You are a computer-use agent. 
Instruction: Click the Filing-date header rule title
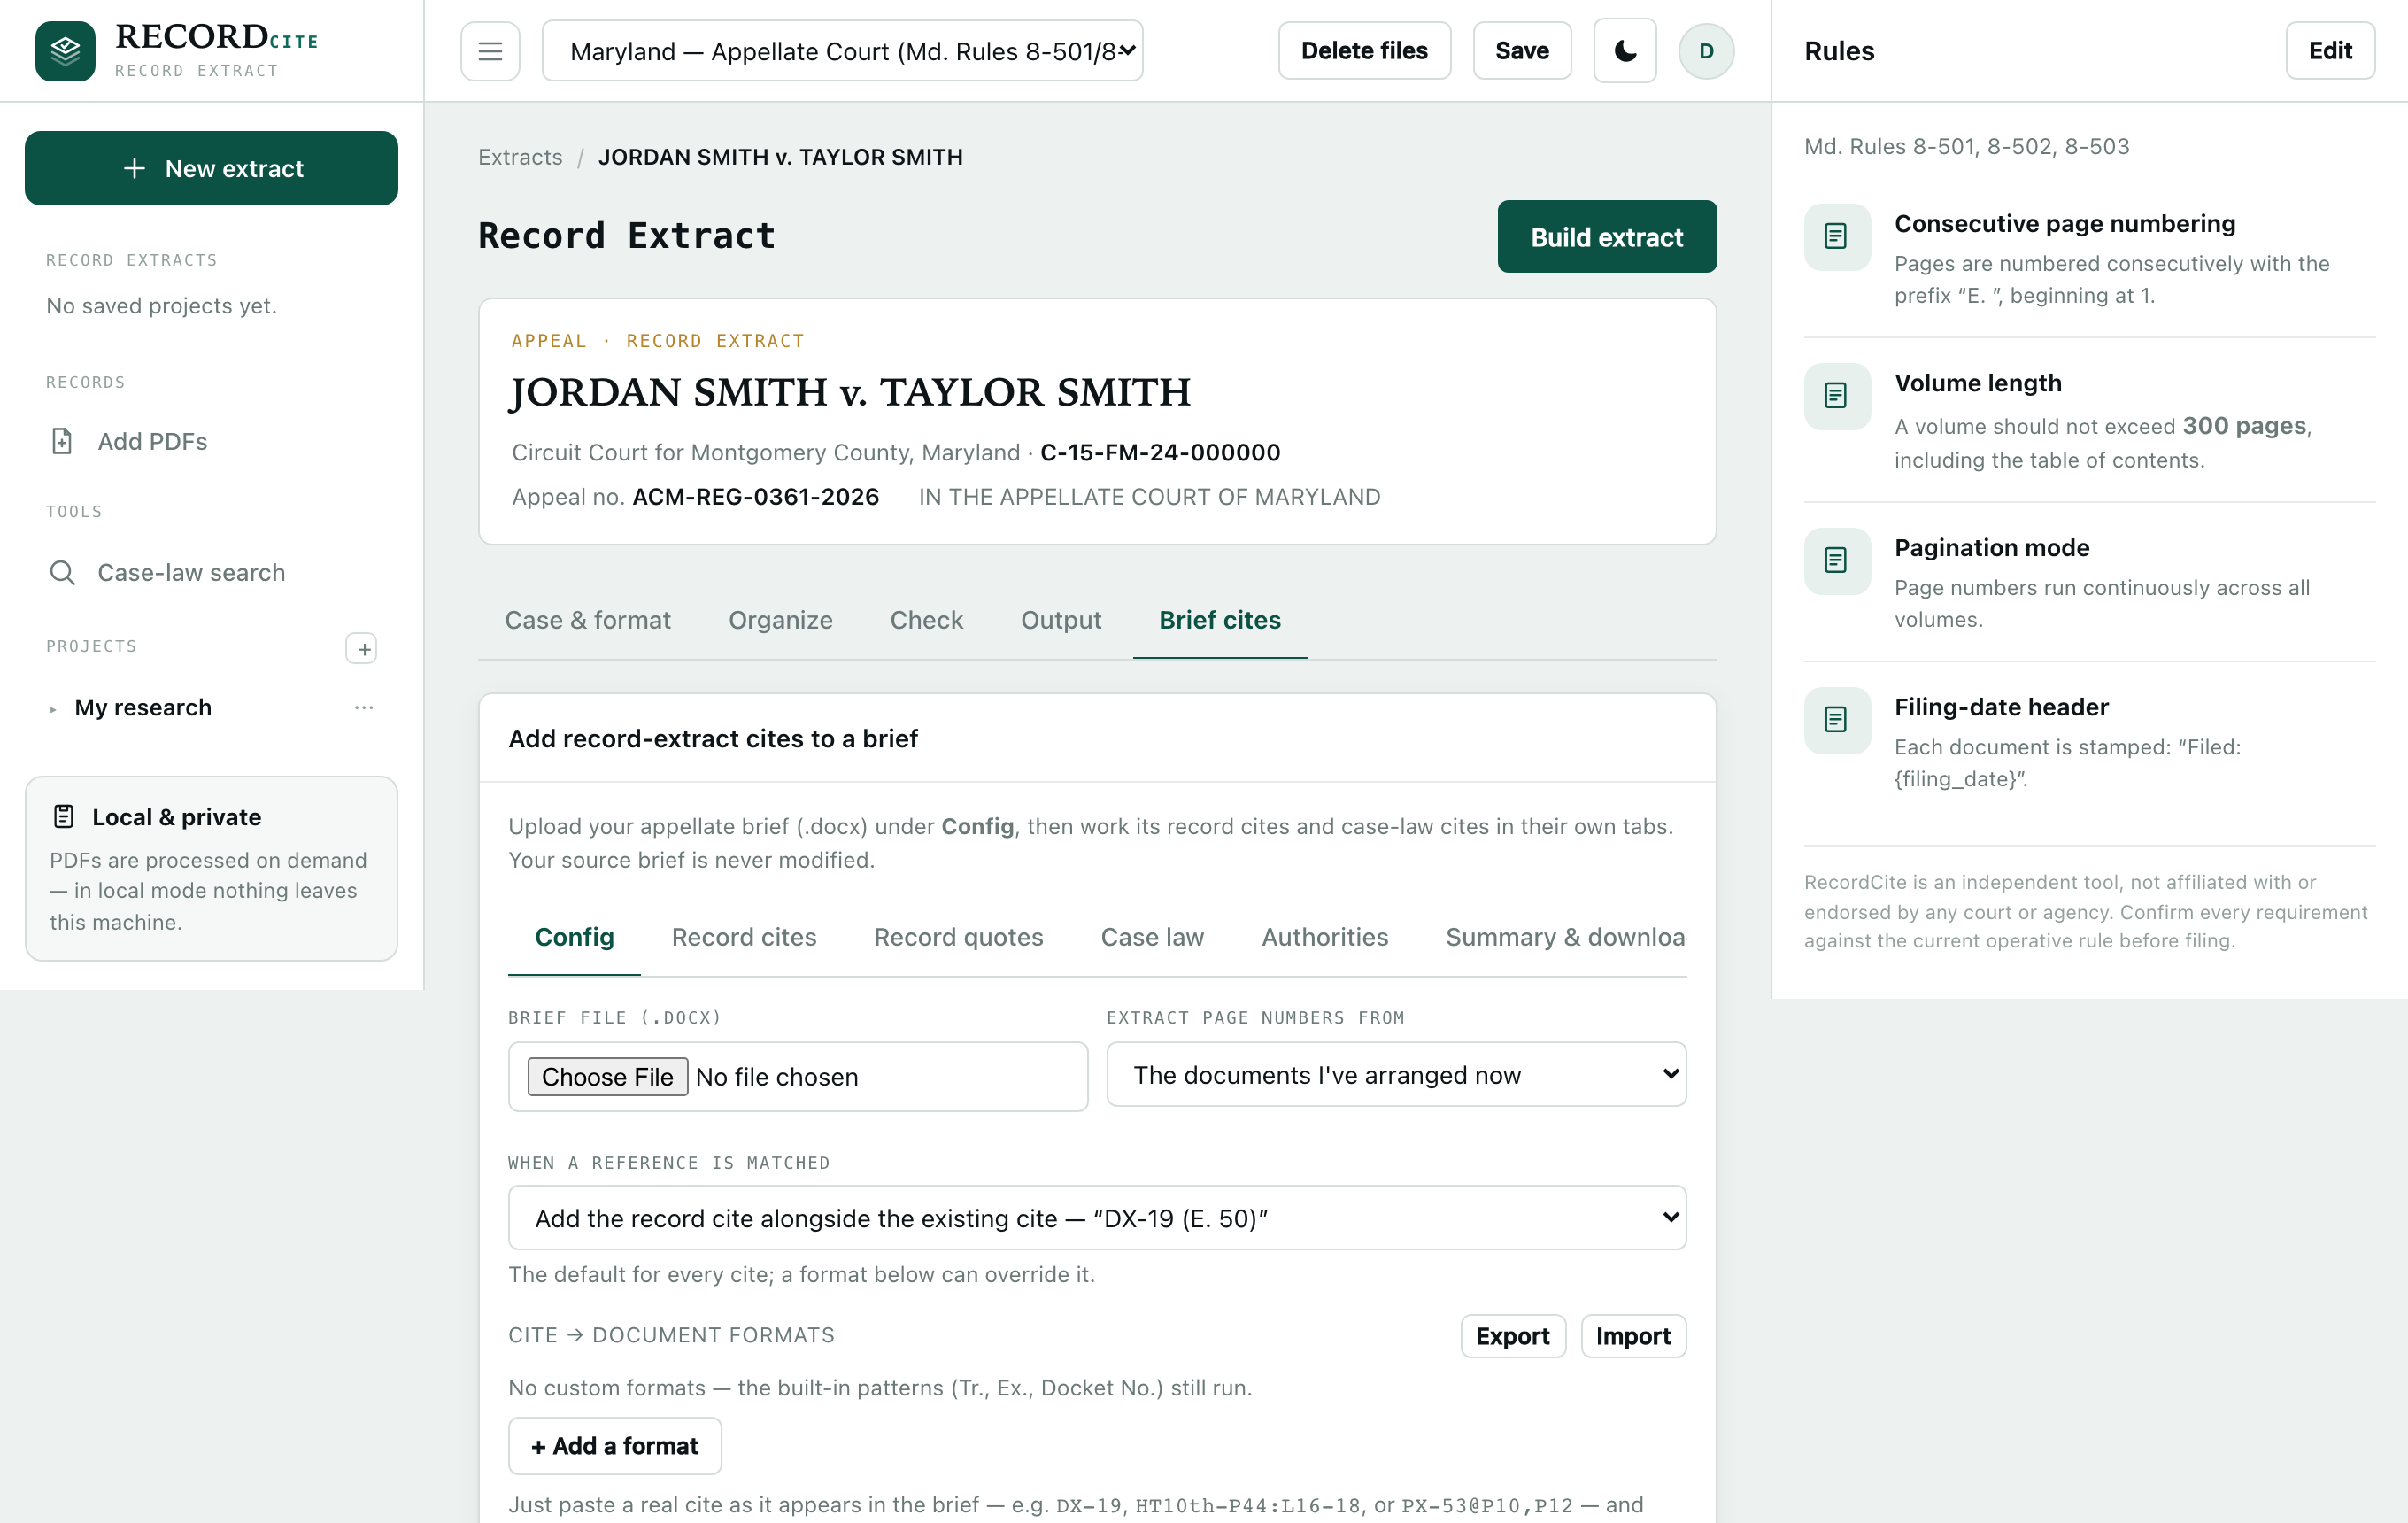pos(2001,707)
